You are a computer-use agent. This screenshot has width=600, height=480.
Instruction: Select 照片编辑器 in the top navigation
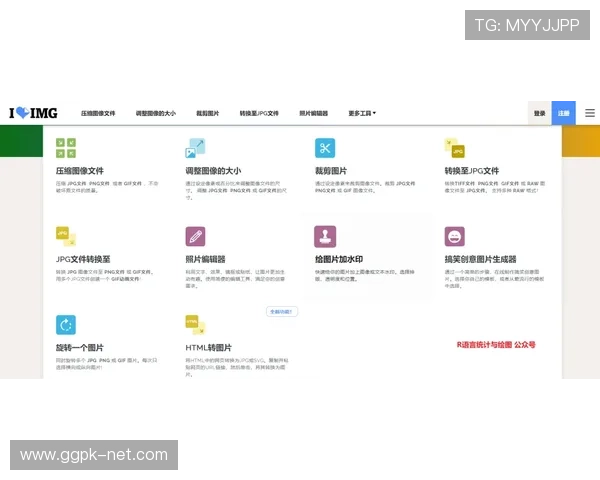point(313,113)
